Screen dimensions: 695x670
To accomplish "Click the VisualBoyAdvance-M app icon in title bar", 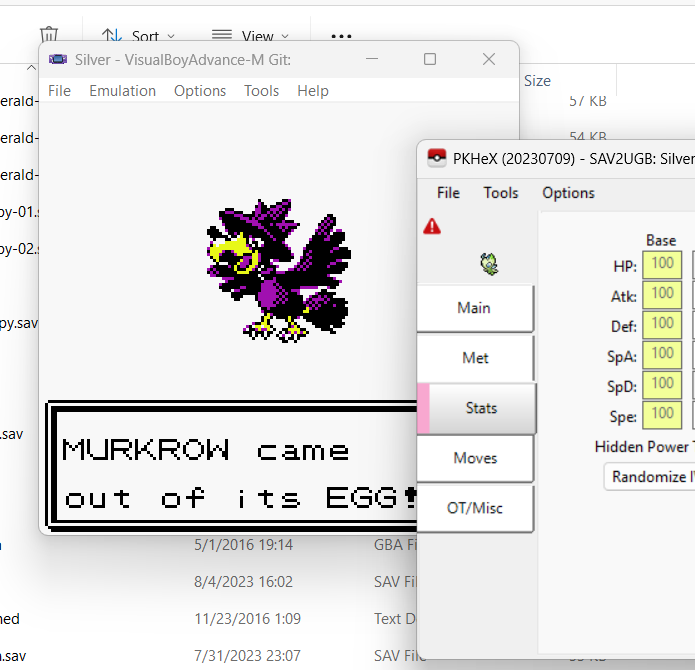I will click(x=58, y=59).
